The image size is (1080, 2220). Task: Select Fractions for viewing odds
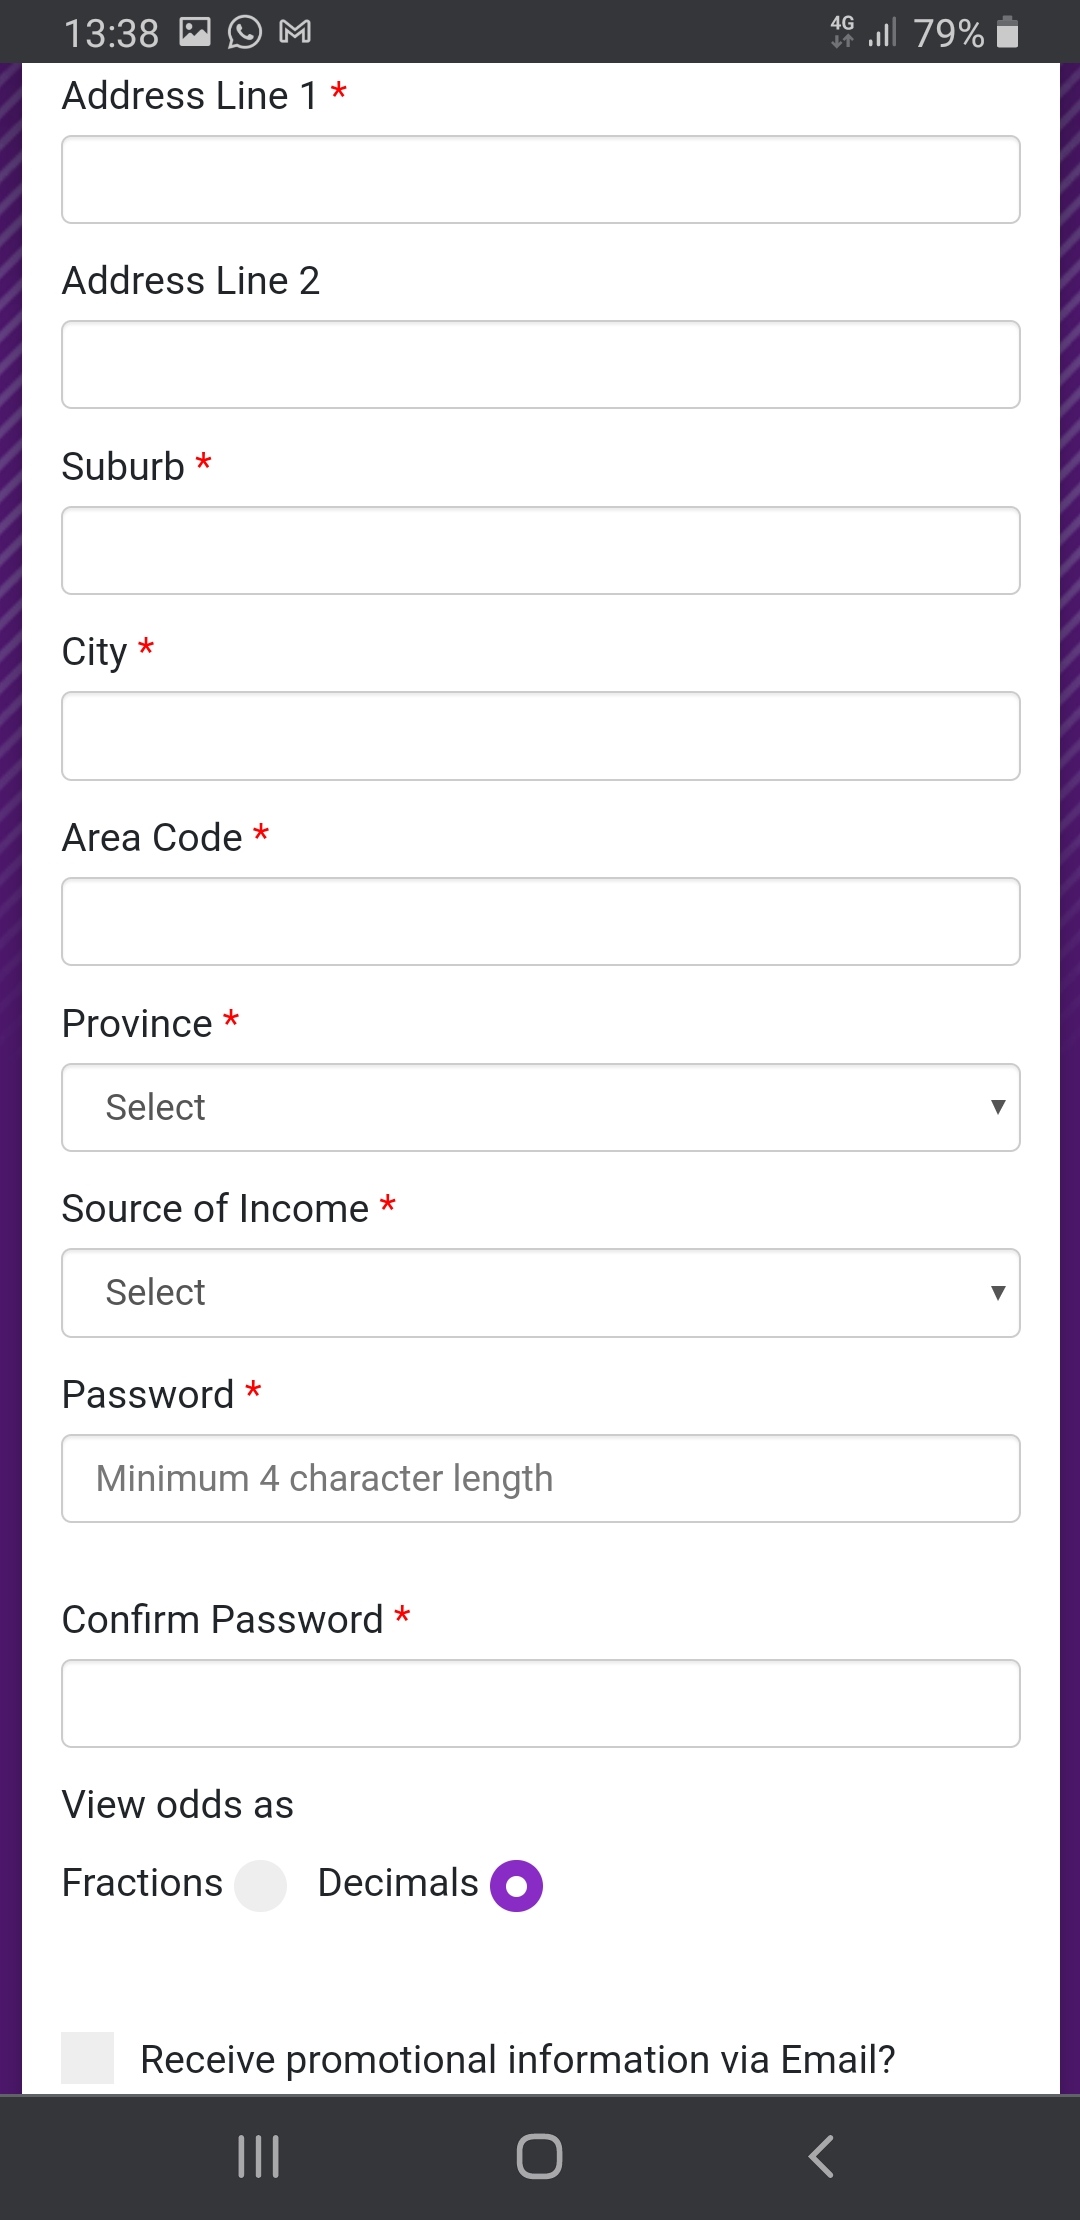(x=260, y=1882)
